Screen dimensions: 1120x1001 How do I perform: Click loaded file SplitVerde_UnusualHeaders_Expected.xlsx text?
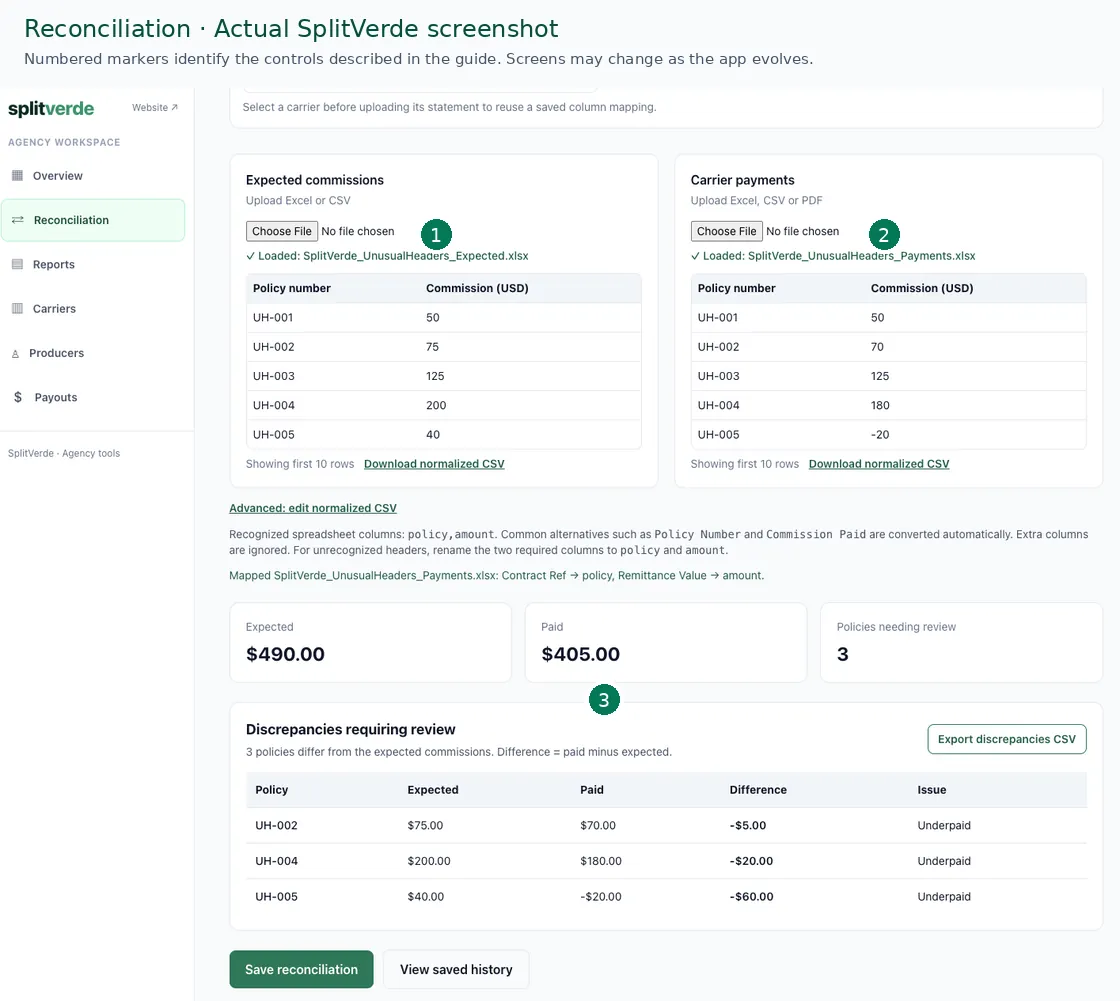(416, 256)
